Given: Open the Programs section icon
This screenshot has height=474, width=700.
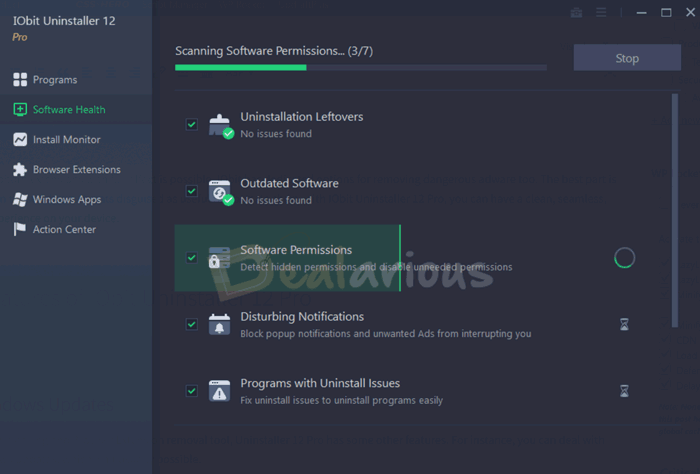Looking at the screenshot, I should [x=20, y=80].
